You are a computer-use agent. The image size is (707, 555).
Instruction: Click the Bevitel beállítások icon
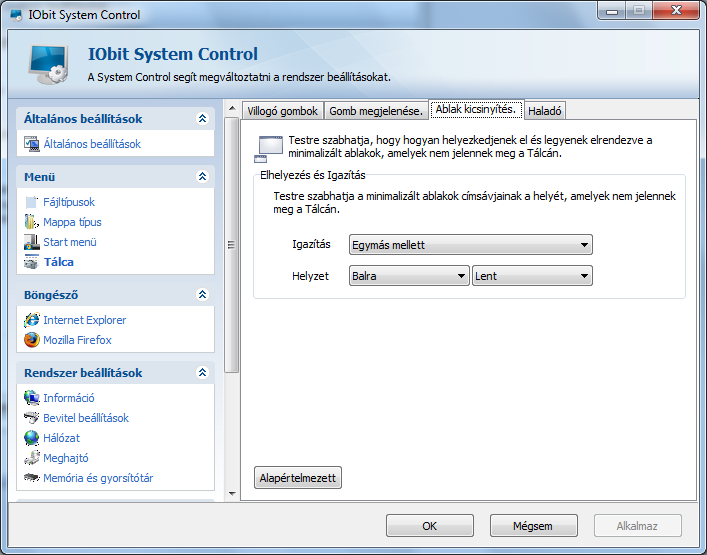click(32, 418)
